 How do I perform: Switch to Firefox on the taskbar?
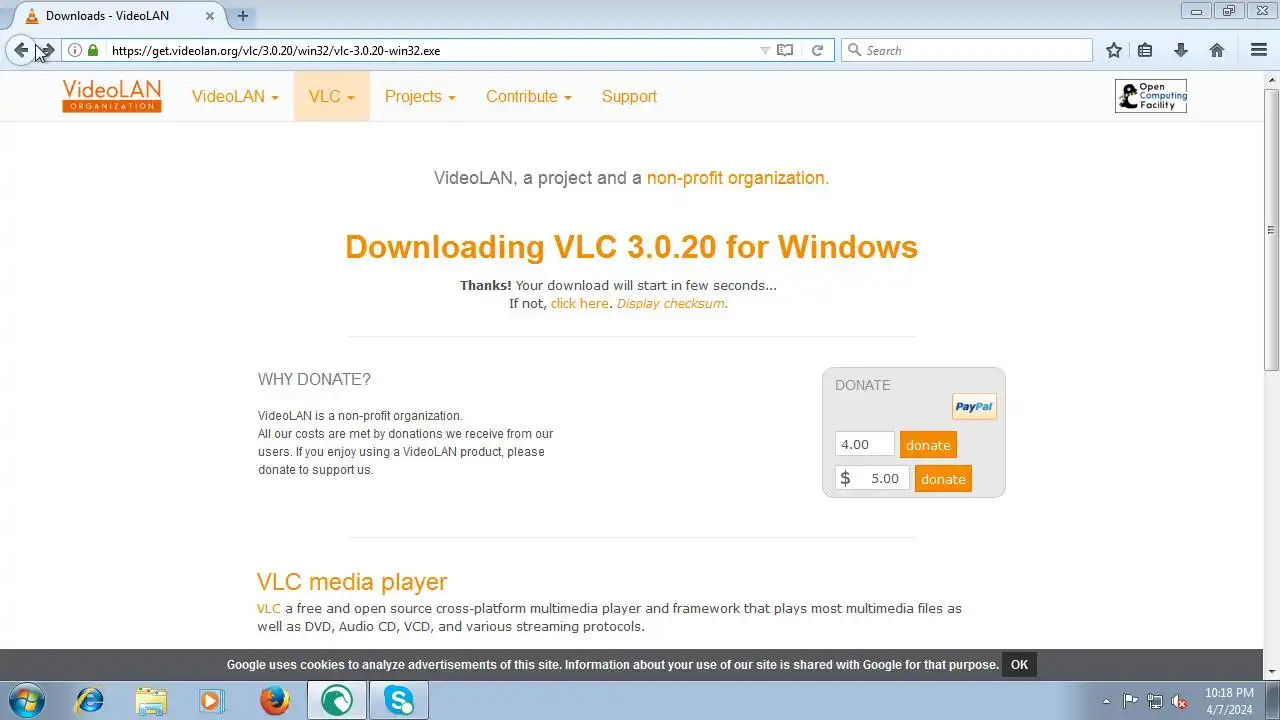tap(274, 700)
